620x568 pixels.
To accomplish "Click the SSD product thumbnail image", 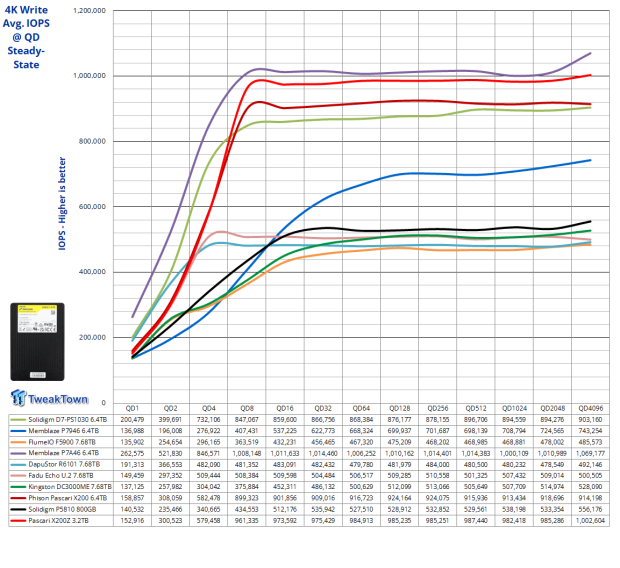I will pos(37,342).
